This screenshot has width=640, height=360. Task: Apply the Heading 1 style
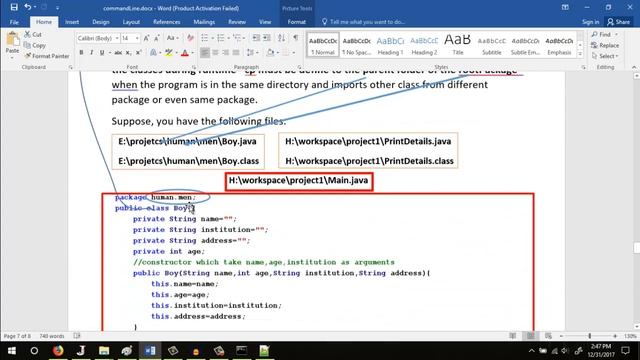point(390,45)
